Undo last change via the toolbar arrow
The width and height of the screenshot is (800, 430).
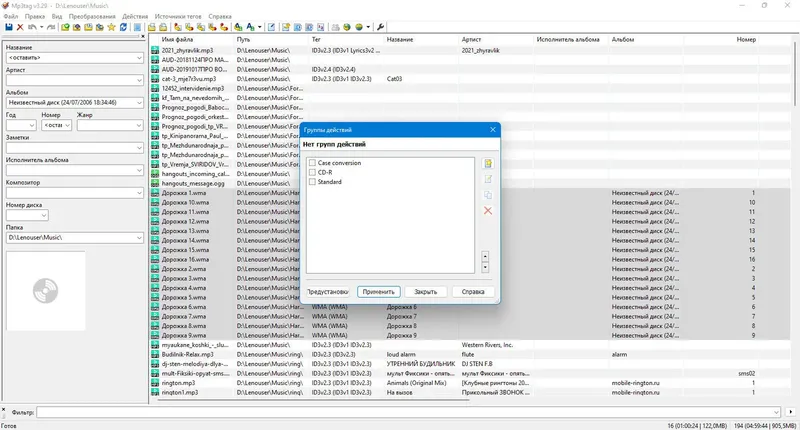tap(32, 27)
